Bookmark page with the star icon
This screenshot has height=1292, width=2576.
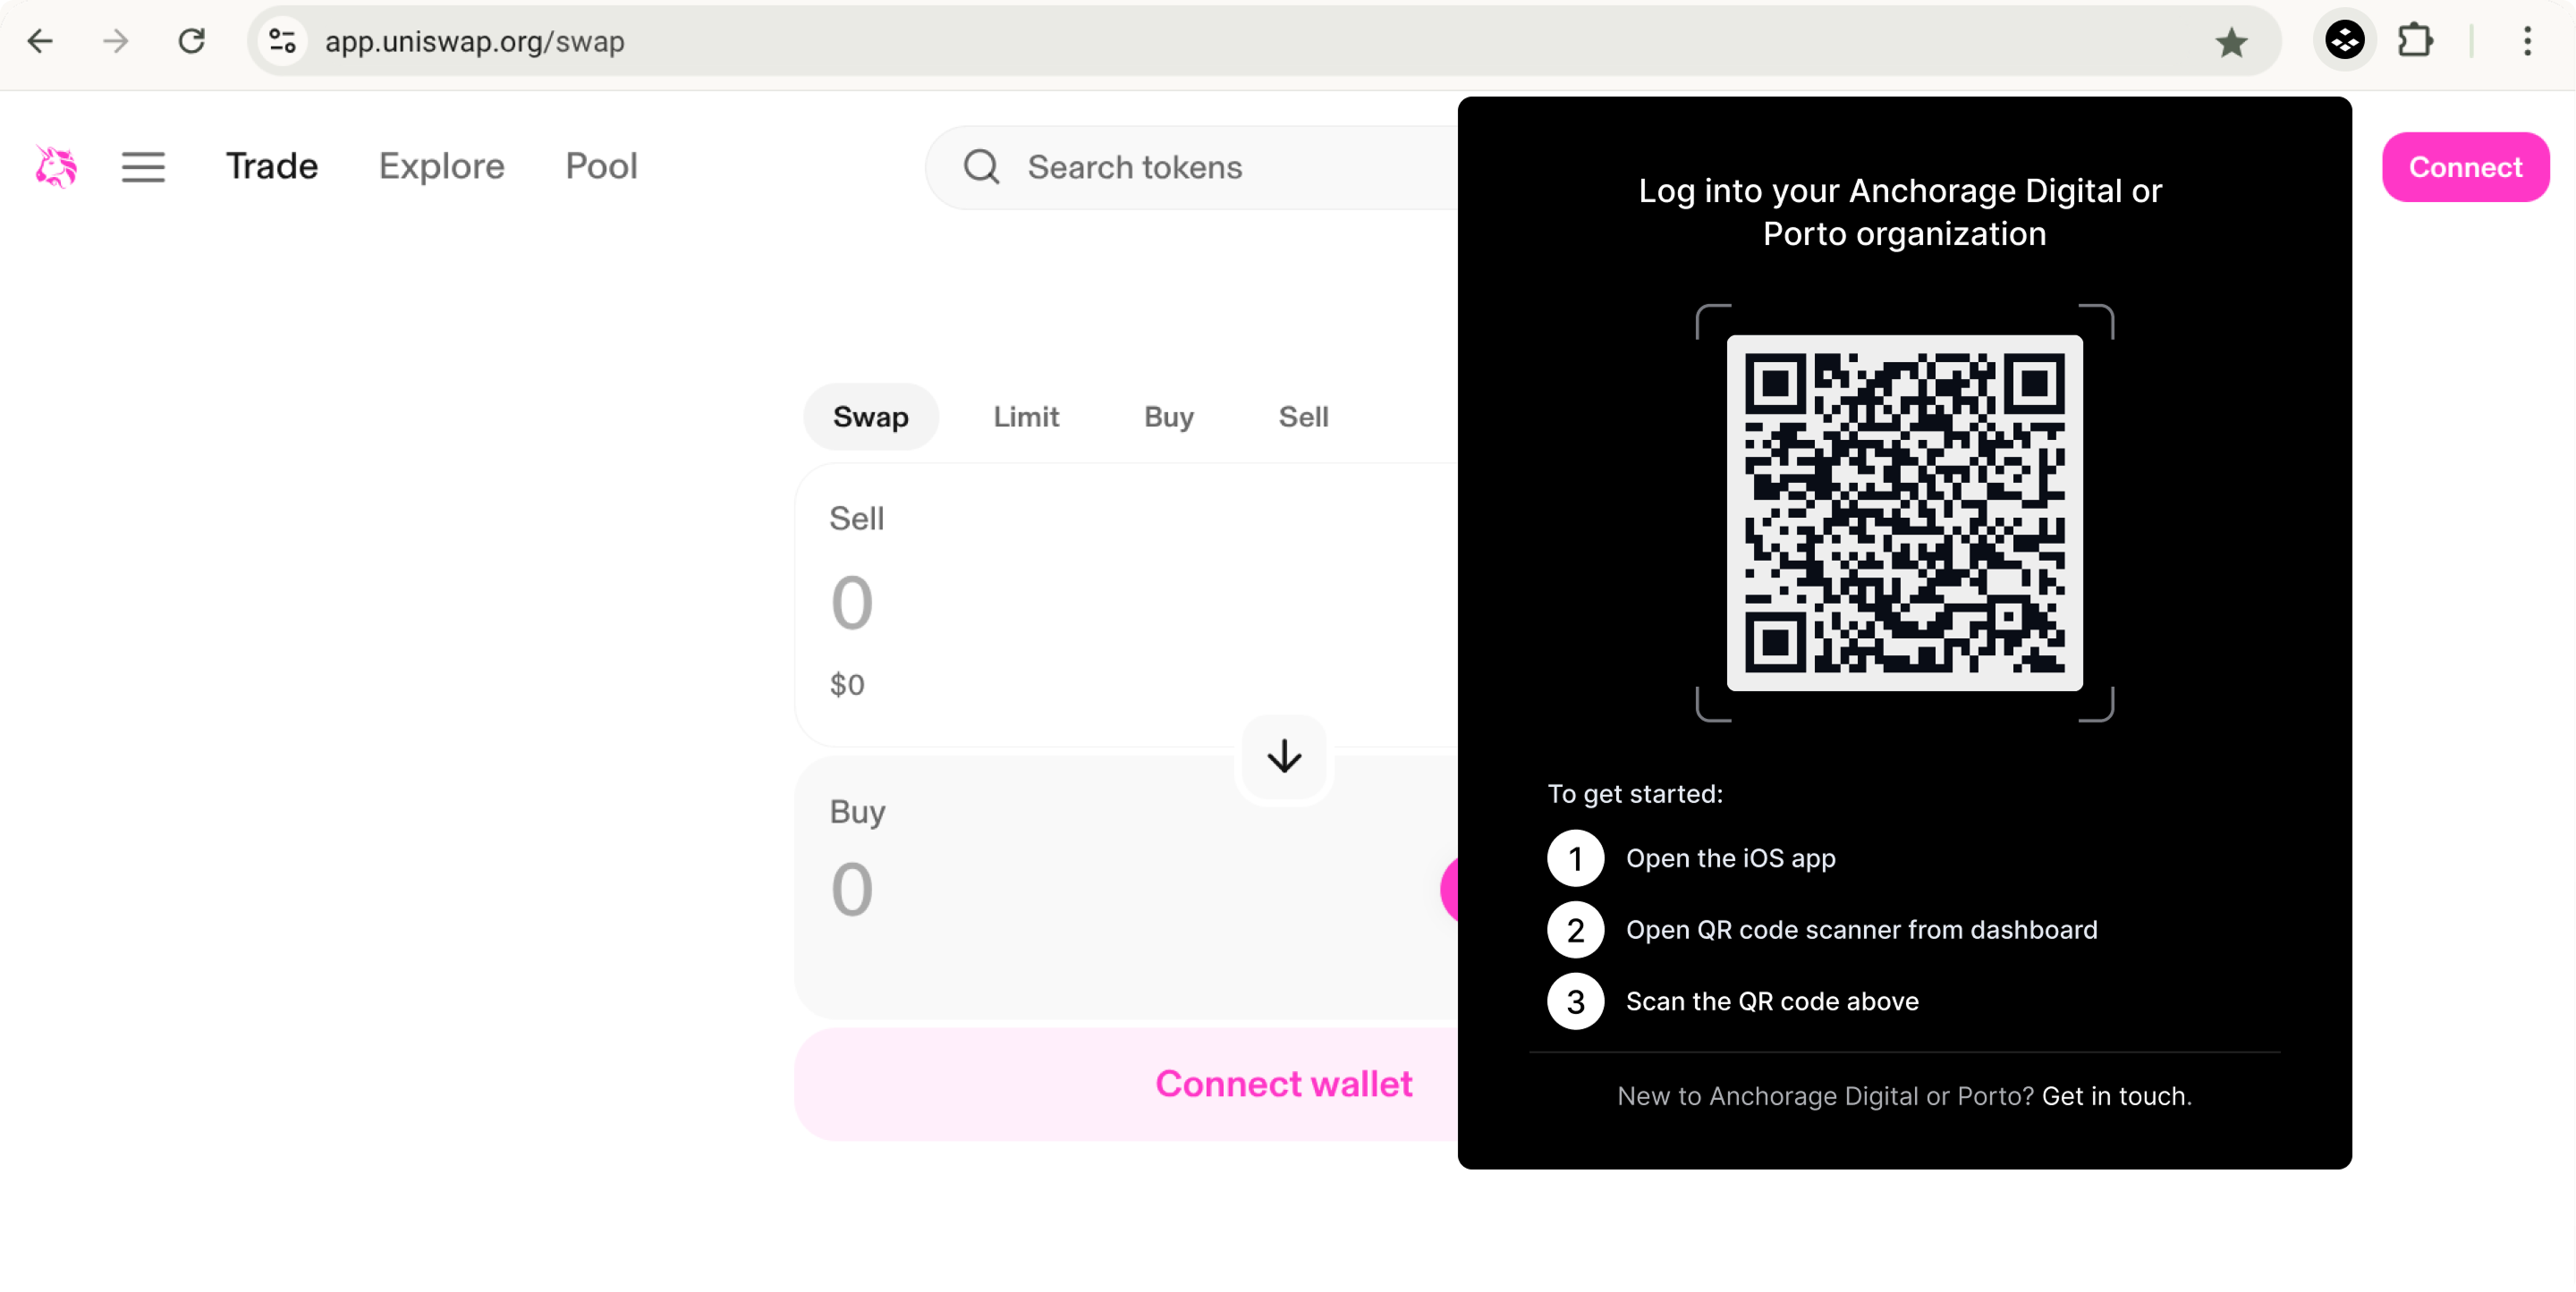[2231, 42]
